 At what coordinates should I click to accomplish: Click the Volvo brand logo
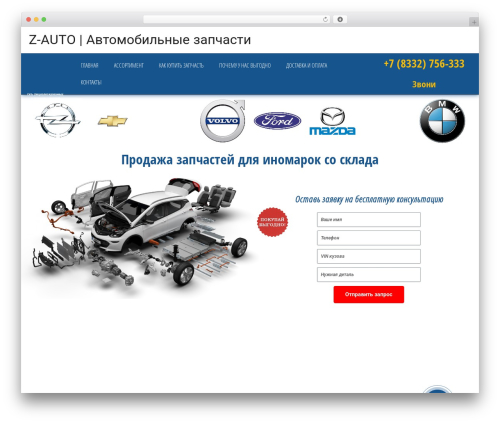[223, 120]
